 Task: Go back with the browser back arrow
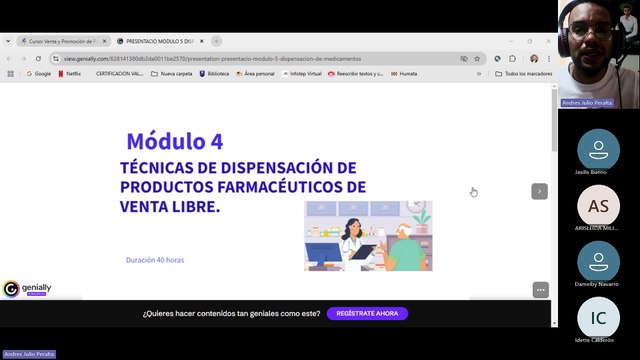(x=9, y=59)
